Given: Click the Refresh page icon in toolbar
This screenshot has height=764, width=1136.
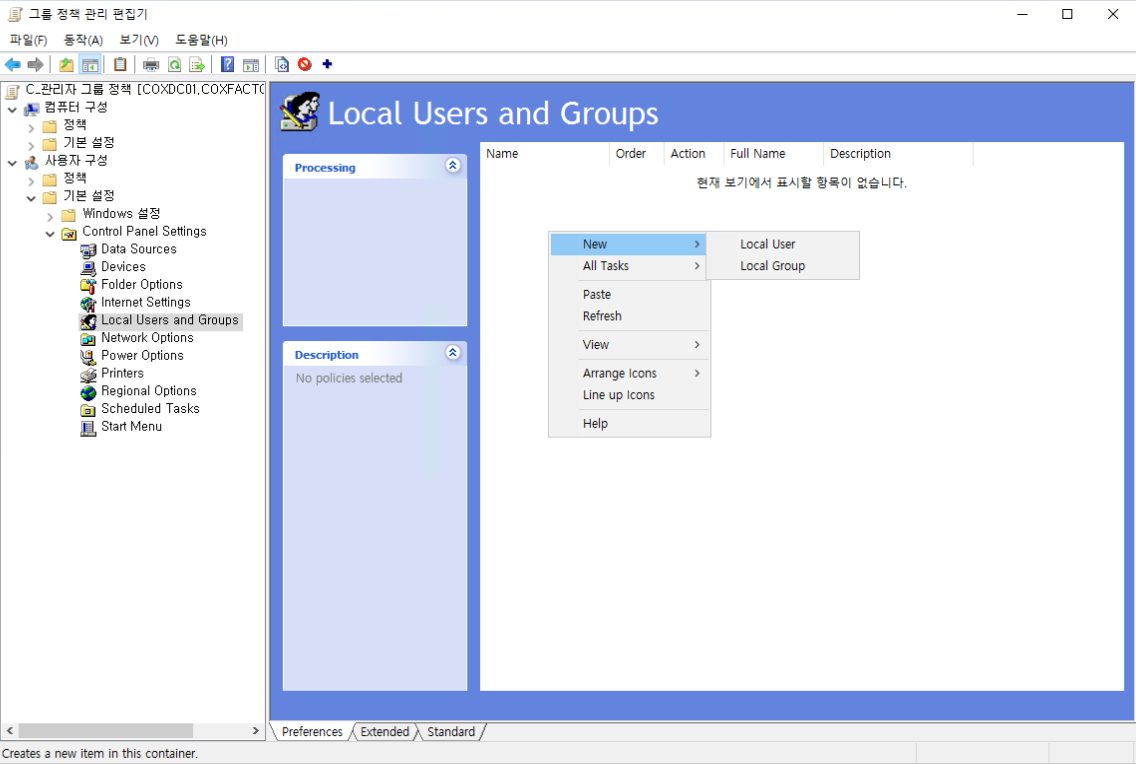Looking at the screenshot, I should tap(175, 64).
